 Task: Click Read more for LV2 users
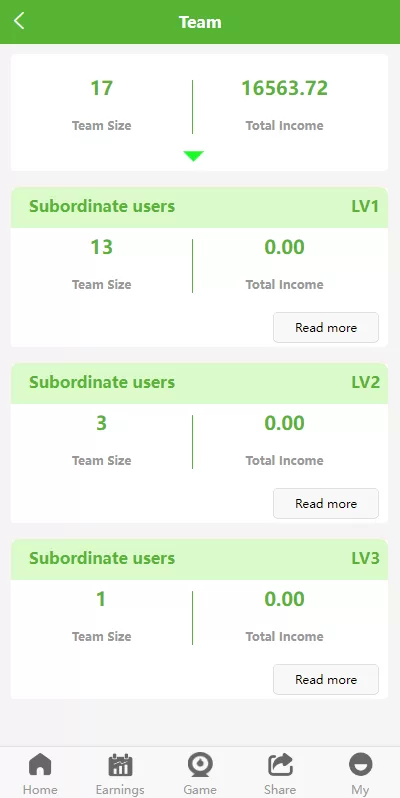[326, 503]
